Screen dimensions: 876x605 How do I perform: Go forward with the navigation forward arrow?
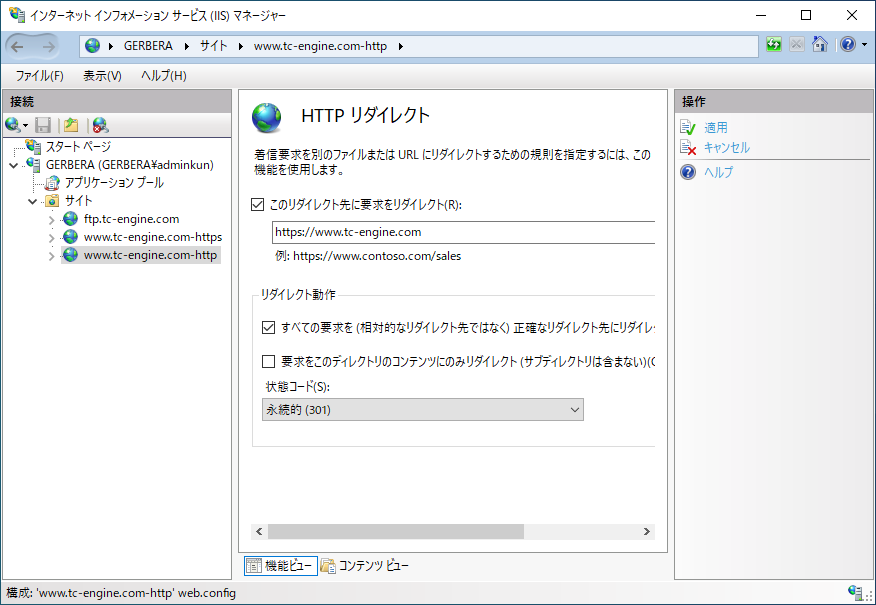(x=49, y=46)
